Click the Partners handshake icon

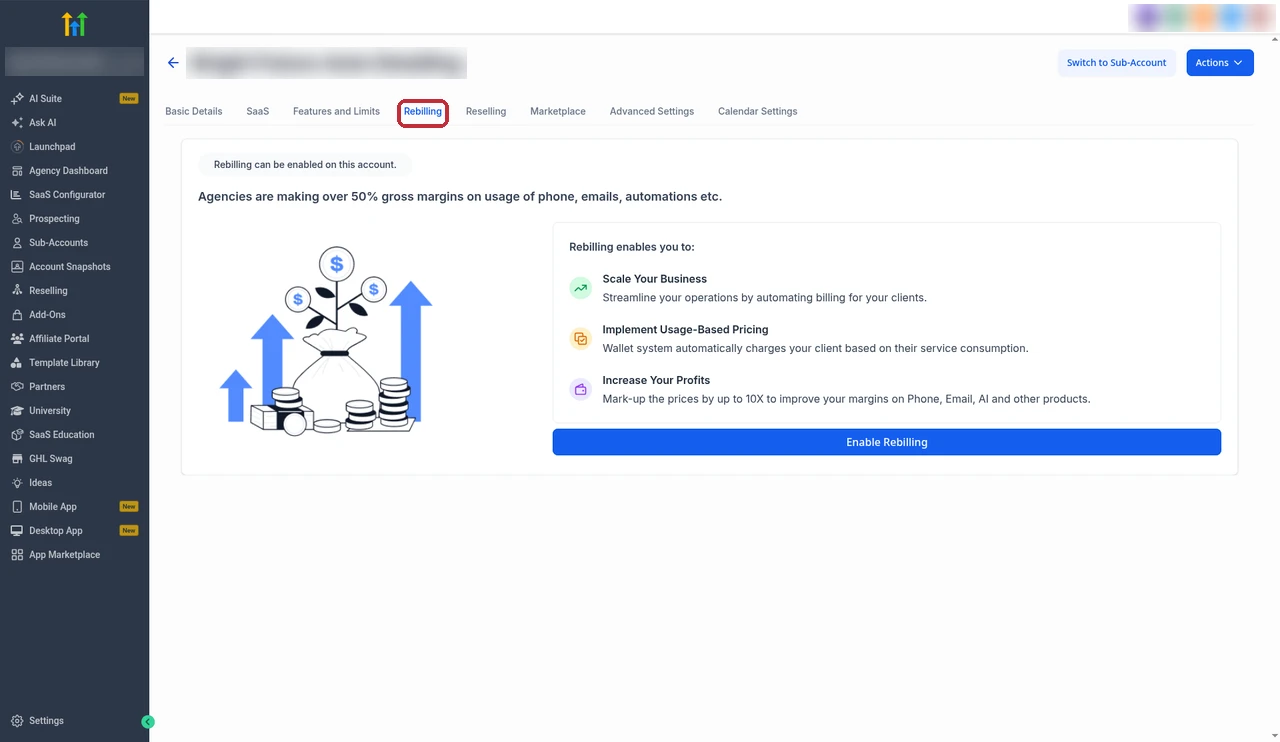17,387
